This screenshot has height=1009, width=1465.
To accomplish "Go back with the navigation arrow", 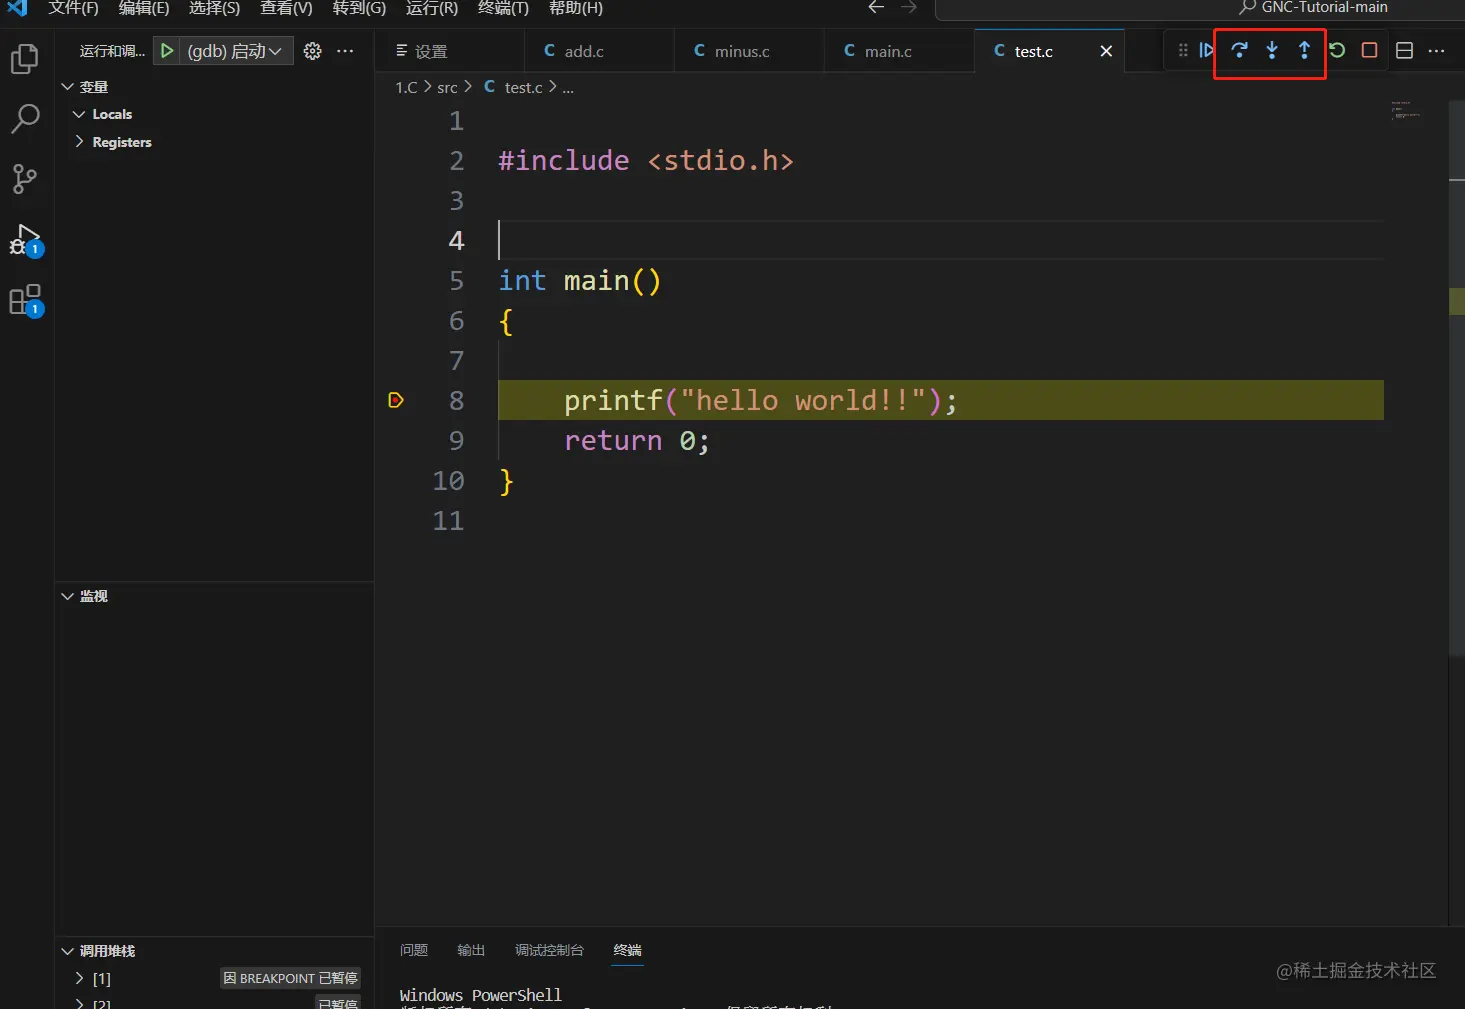I will (876, 7).
